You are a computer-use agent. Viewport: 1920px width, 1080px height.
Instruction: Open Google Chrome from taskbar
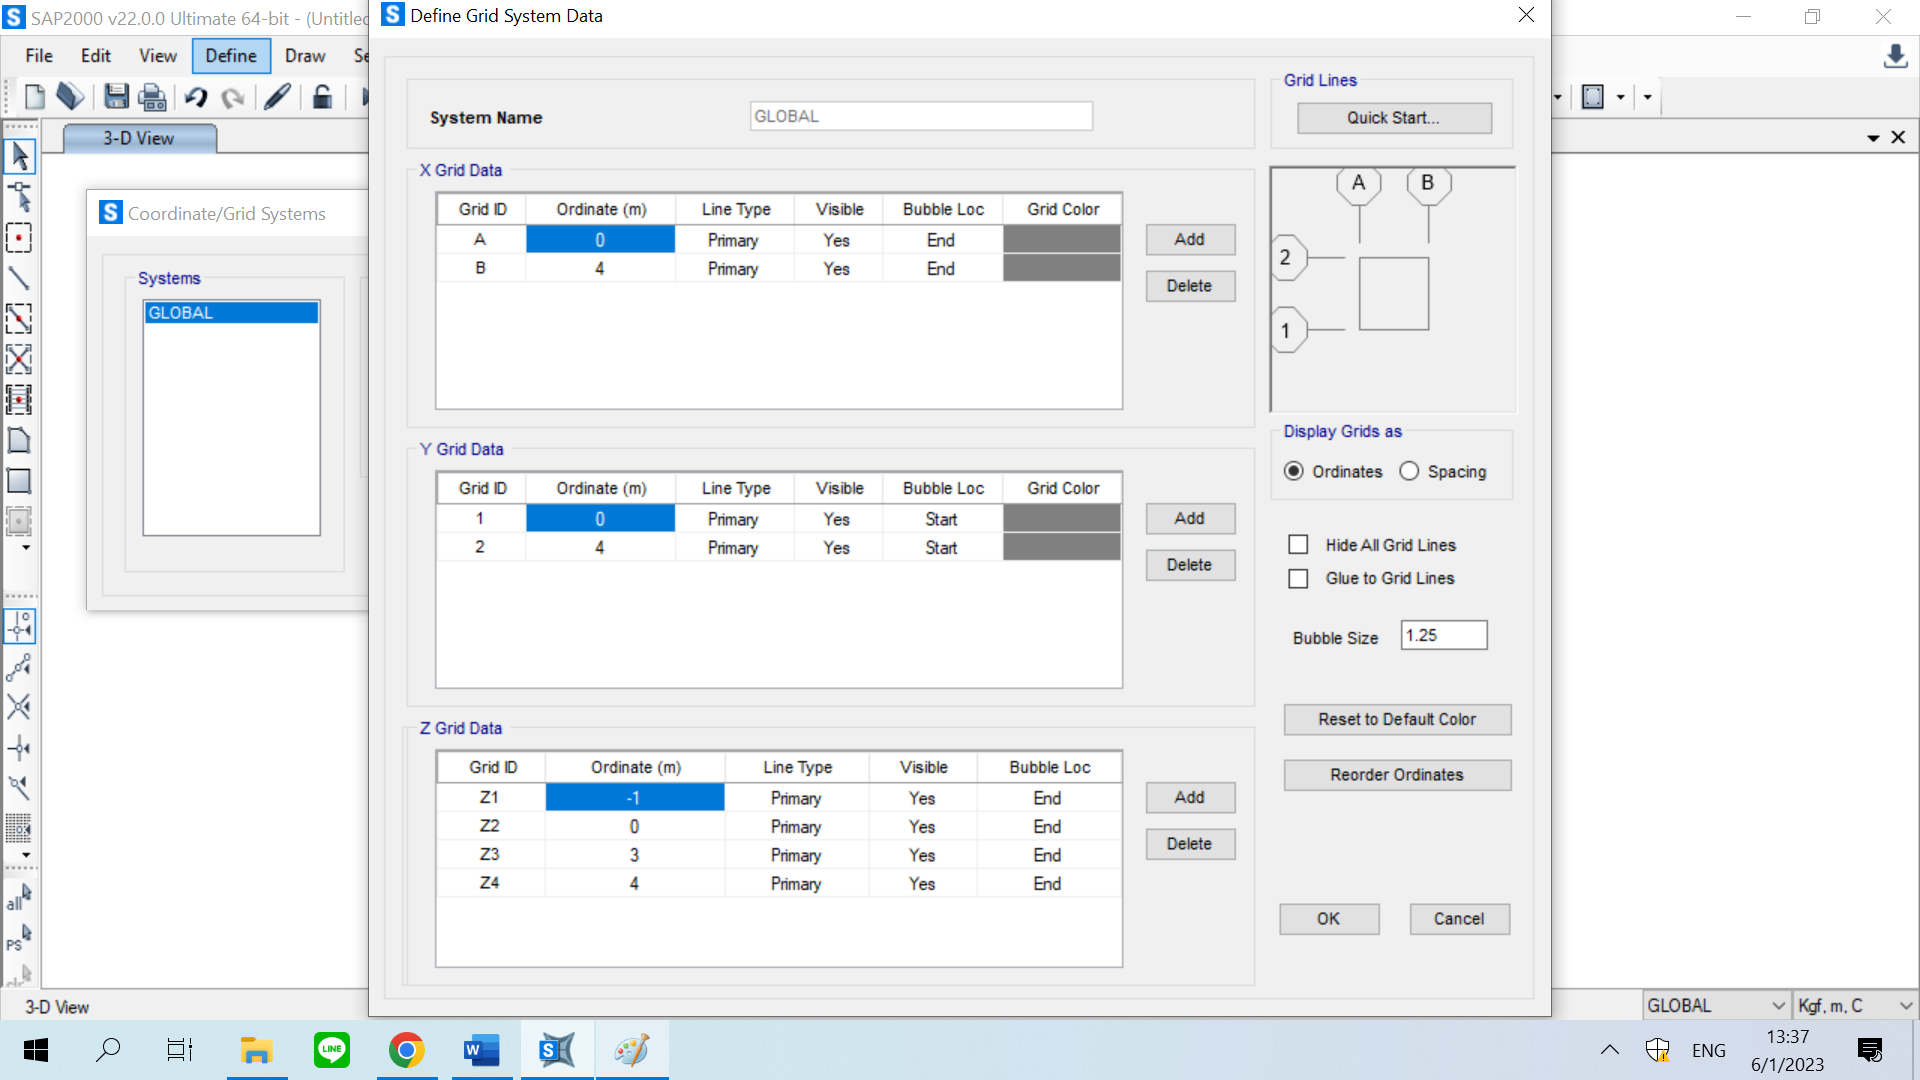pos(406,1050)
